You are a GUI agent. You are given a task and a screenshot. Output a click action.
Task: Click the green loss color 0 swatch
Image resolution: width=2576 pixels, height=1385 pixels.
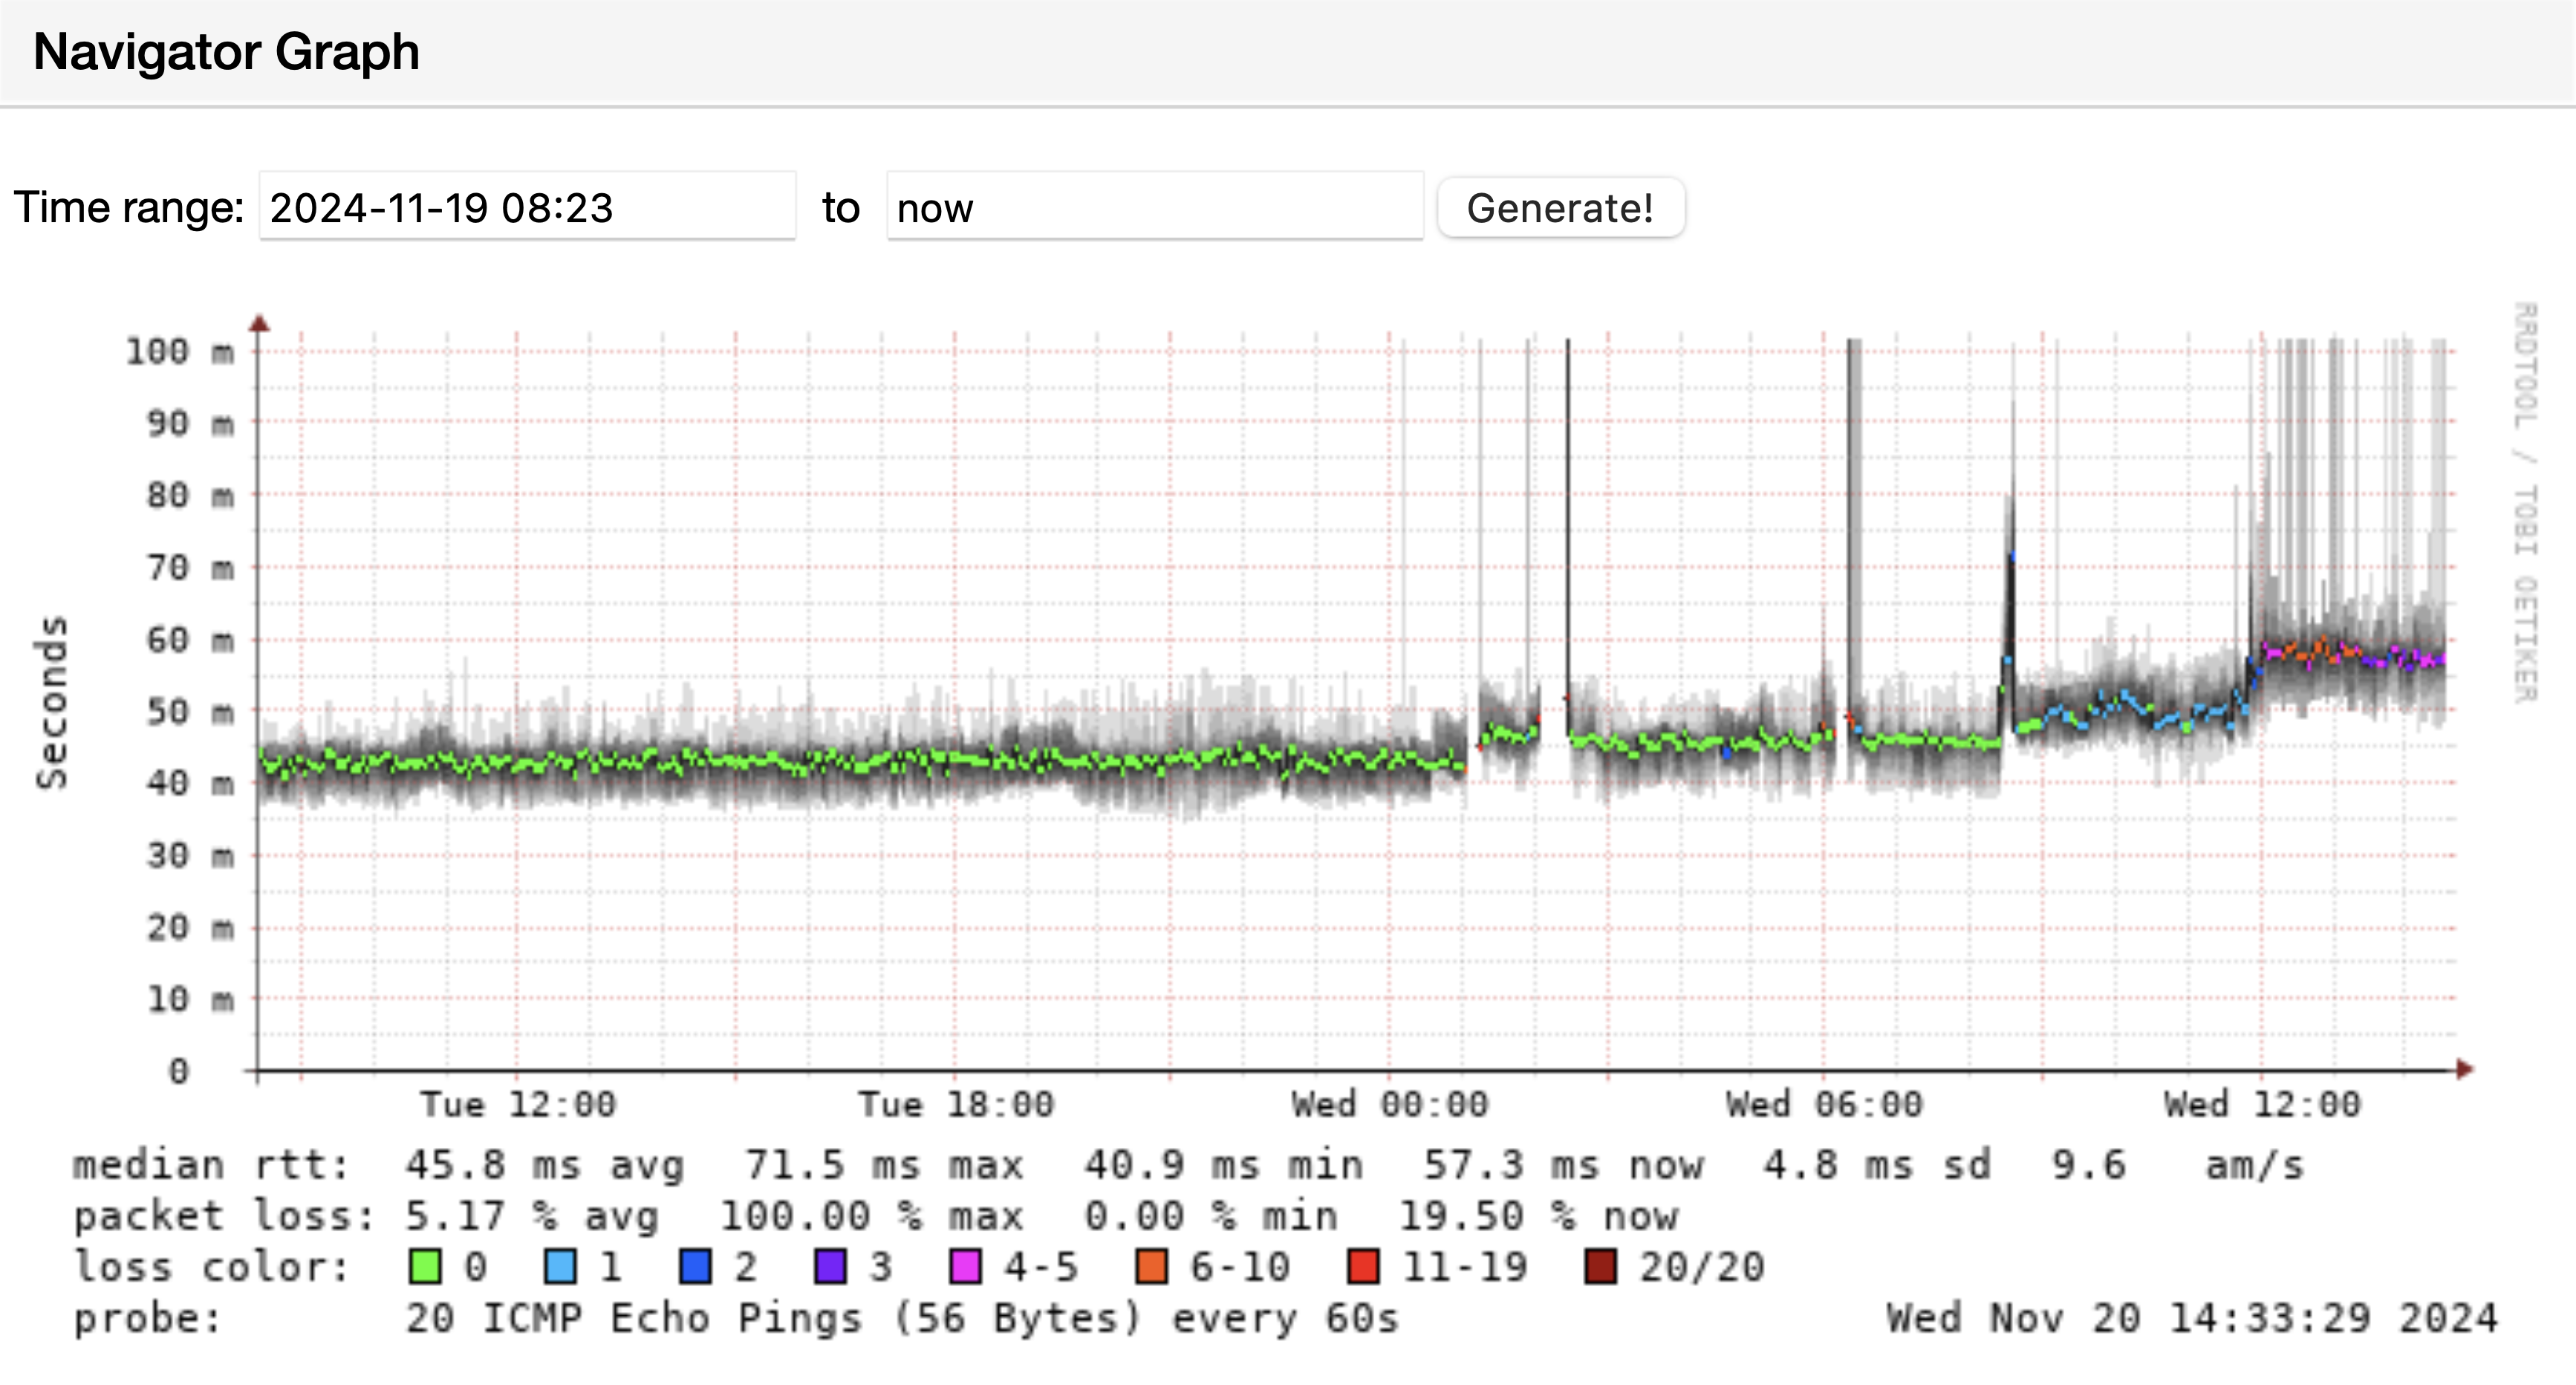[425, 1267]
